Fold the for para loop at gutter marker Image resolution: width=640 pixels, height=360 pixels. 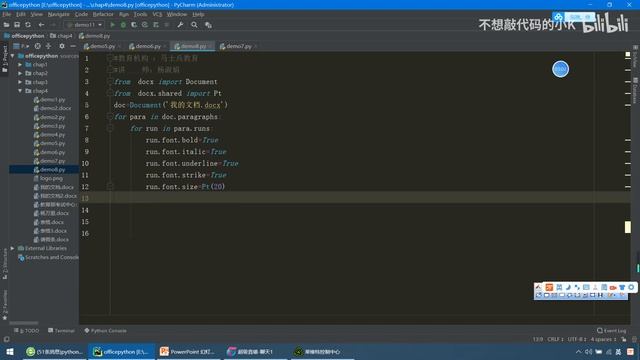(110, 117)
